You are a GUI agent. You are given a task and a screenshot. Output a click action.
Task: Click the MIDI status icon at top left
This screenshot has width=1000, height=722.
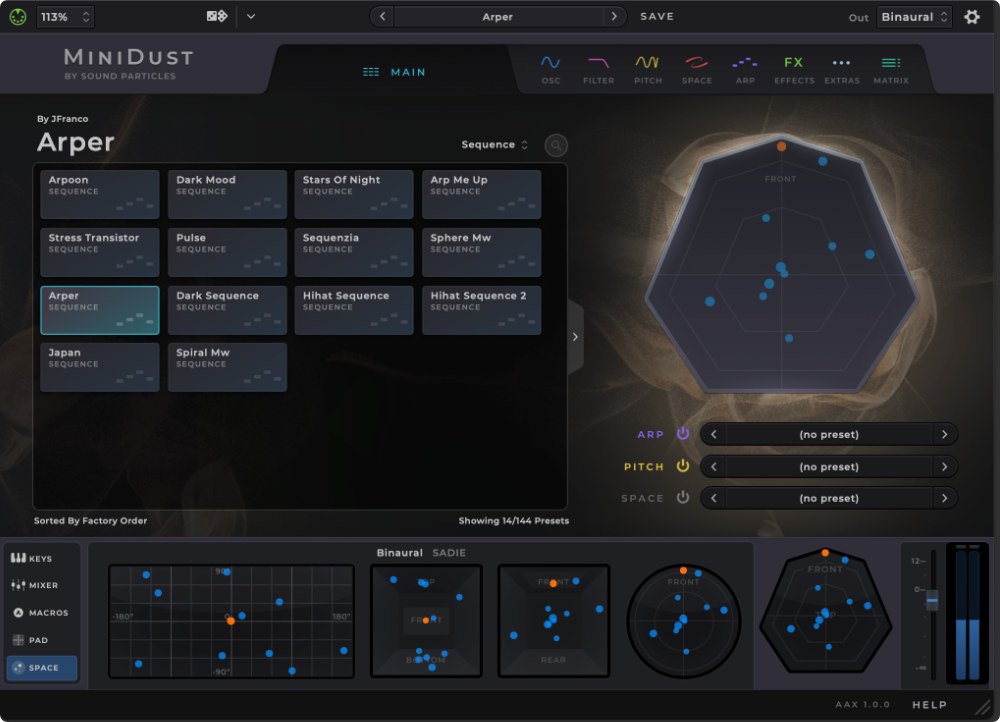(18, 17)
